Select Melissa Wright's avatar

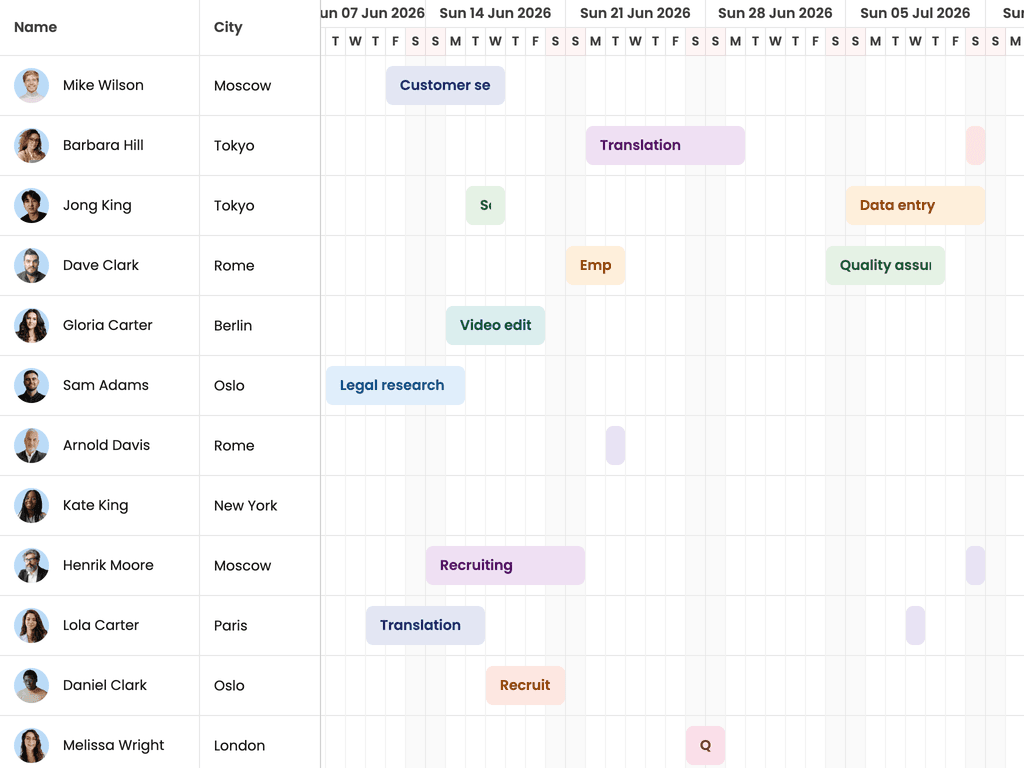(31, 746)
